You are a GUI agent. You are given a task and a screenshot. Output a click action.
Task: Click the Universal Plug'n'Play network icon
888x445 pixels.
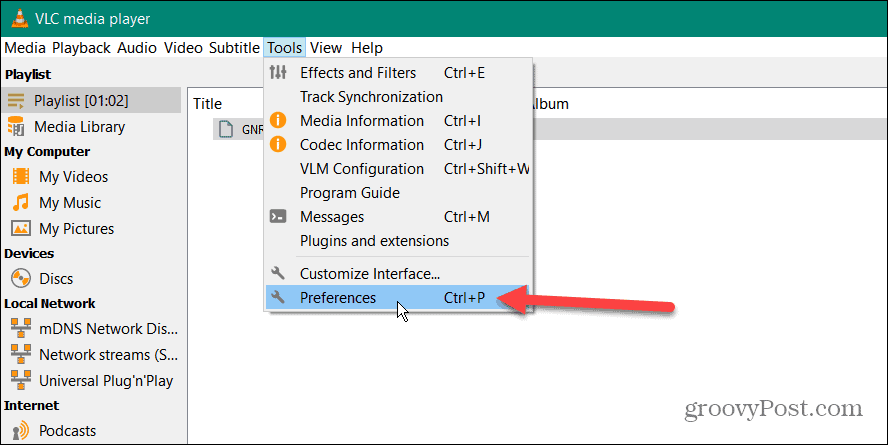(x=21, y=380)
